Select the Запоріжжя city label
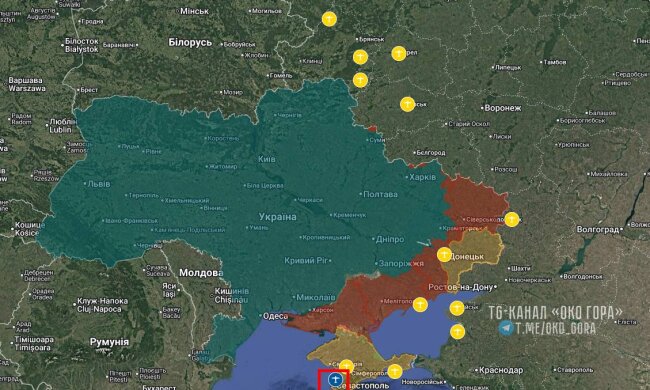The width and height of the screenshot is (650, 390). tap(401, 264)
